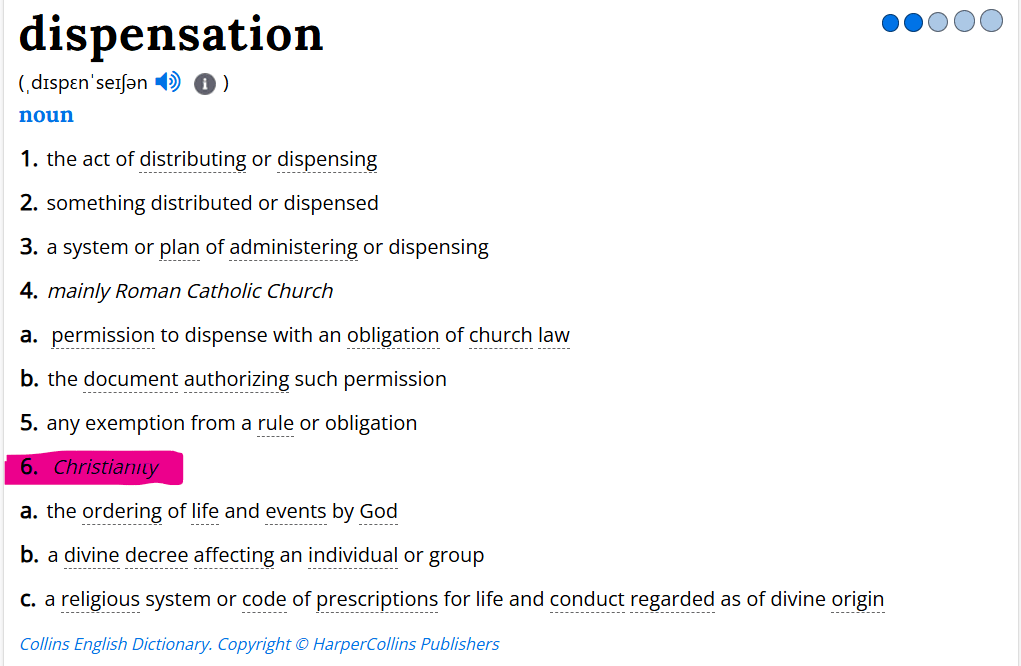Click the third light frequency dot
The height and width of the screenshot is (666, 1021).
click(x=938, y=21)
